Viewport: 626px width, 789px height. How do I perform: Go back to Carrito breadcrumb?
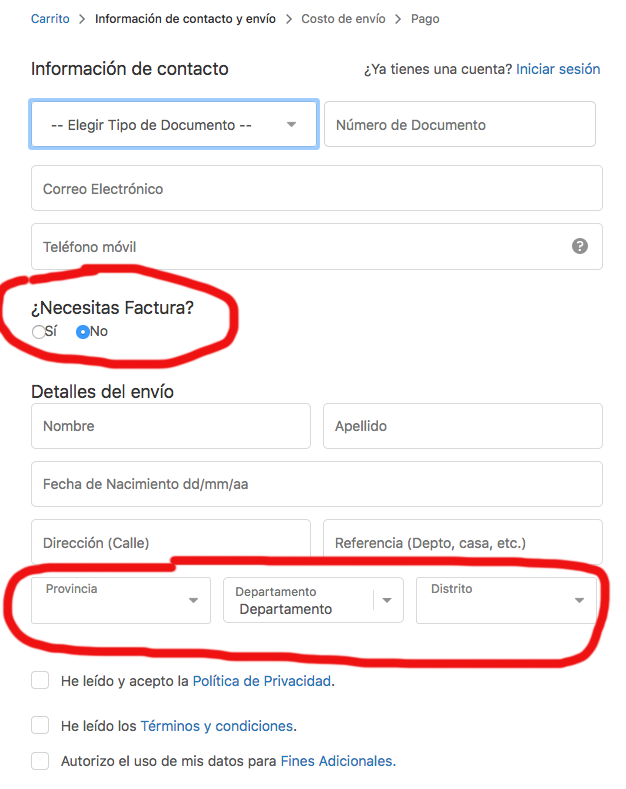[50, 19]
